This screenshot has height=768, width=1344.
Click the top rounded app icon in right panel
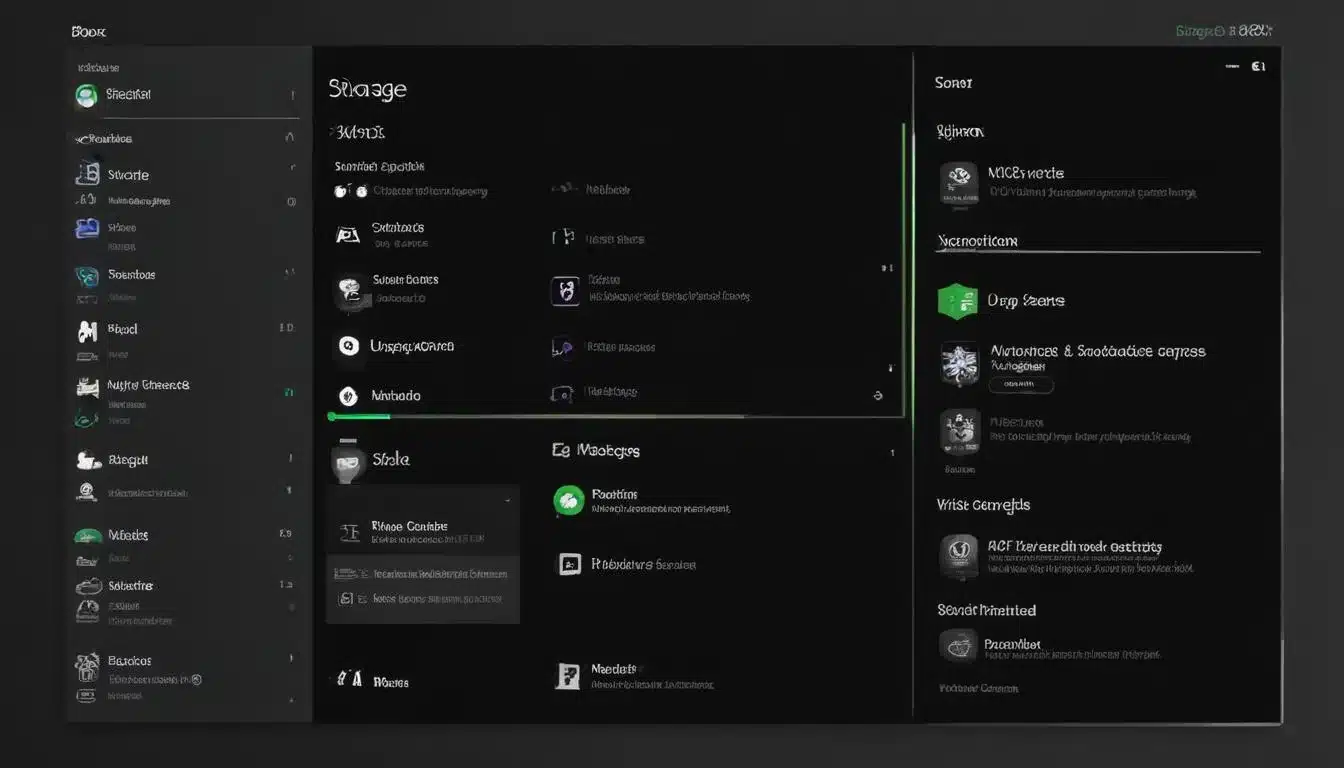tap(958, 182)
